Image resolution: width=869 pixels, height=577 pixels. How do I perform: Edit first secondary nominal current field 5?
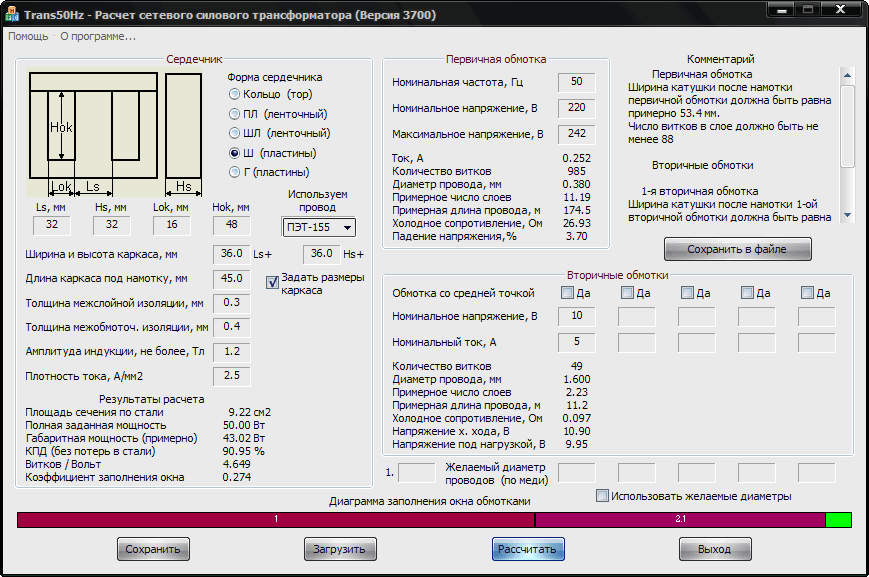click(x=576, y=343)
